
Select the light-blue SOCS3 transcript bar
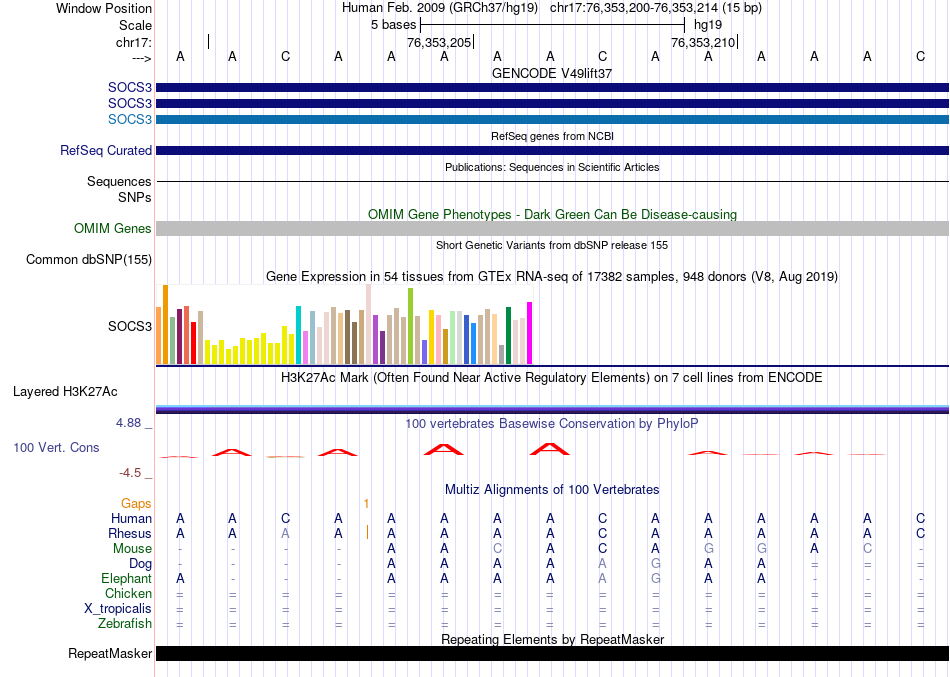552,119
